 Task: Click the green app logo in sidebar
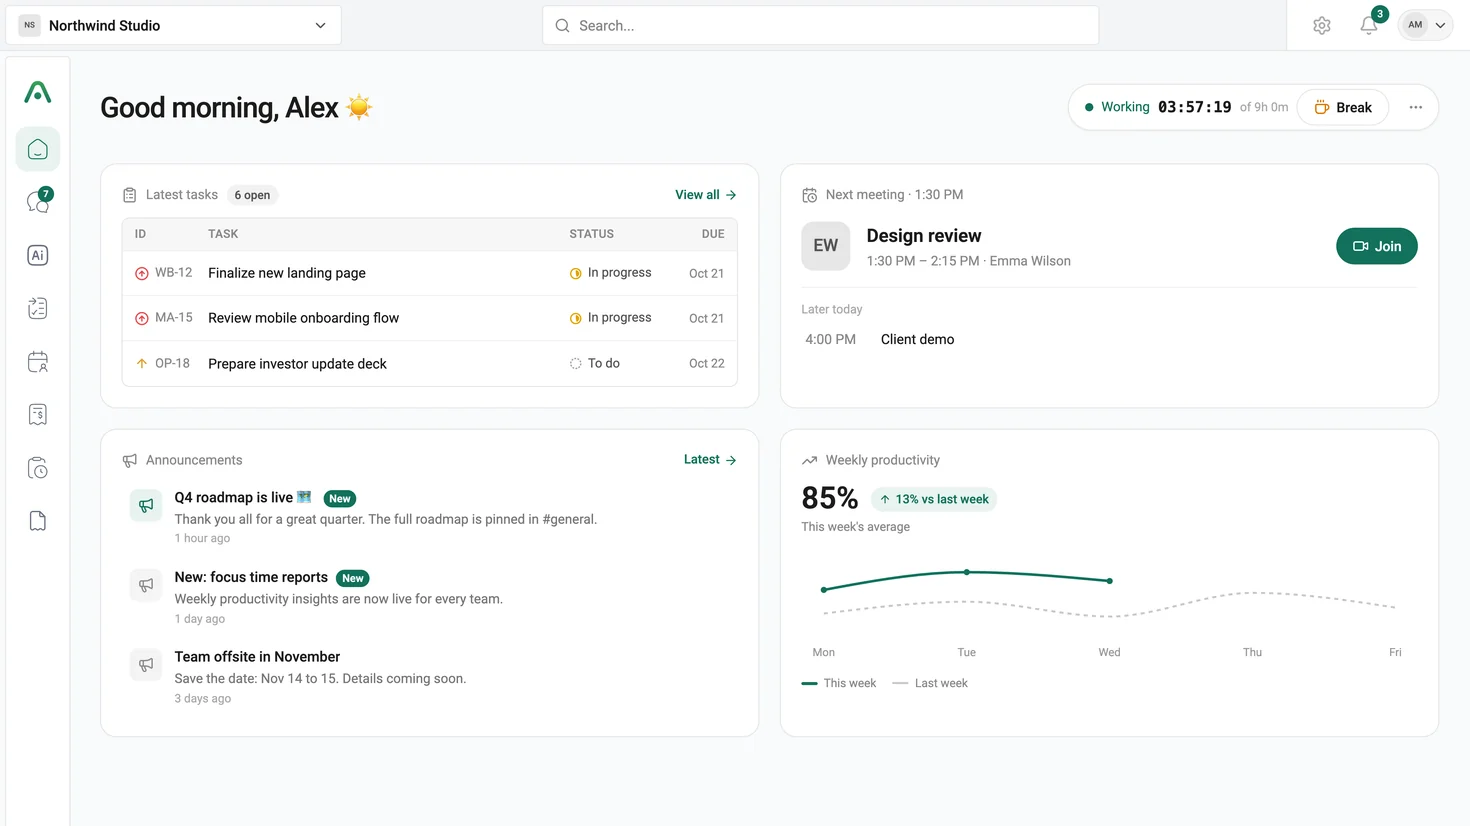38,93
